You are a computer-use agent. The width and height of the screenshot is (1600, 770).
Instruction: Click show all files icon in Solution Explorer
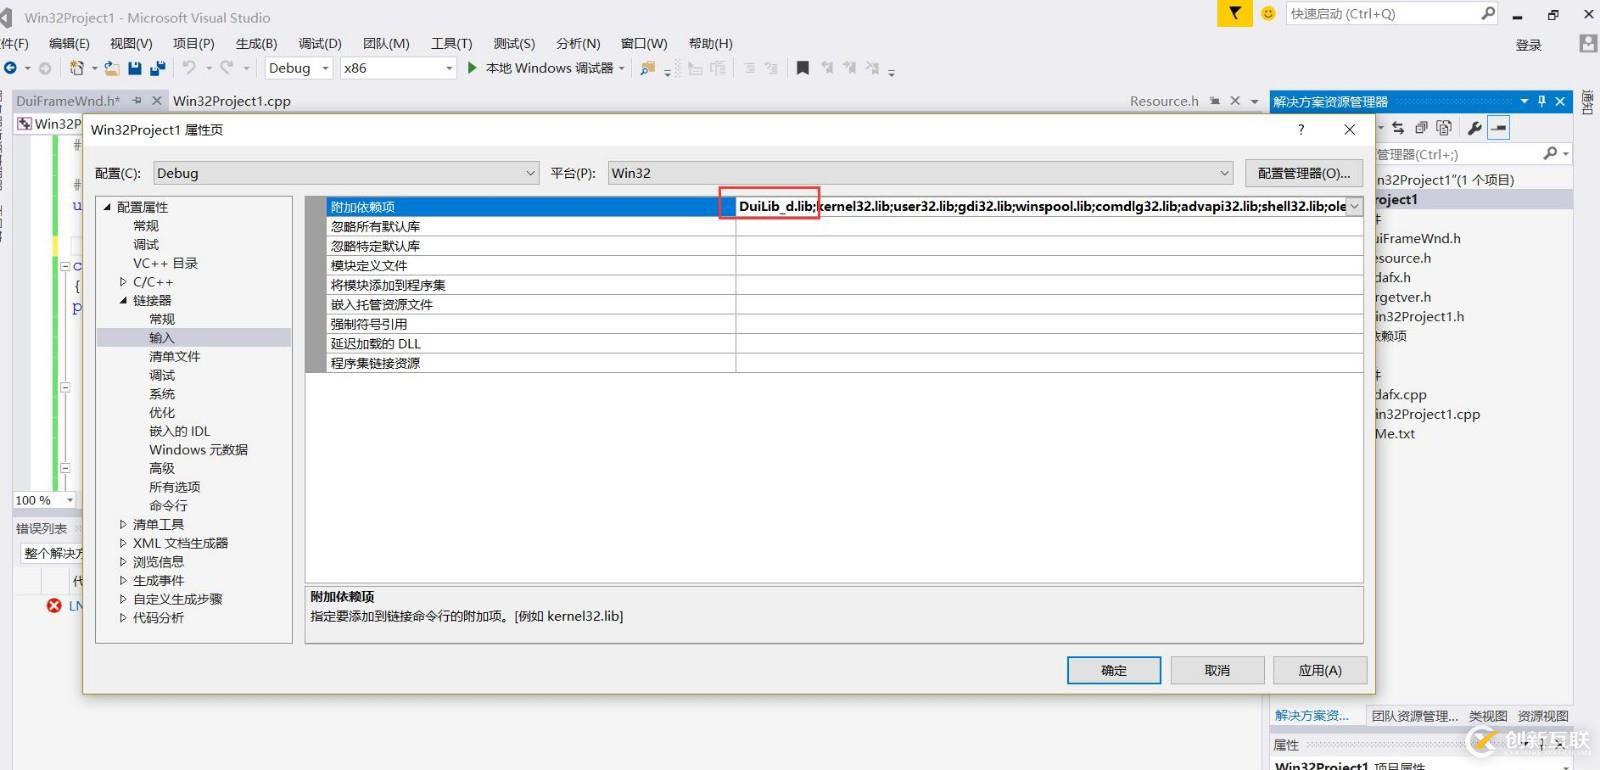1444,128
